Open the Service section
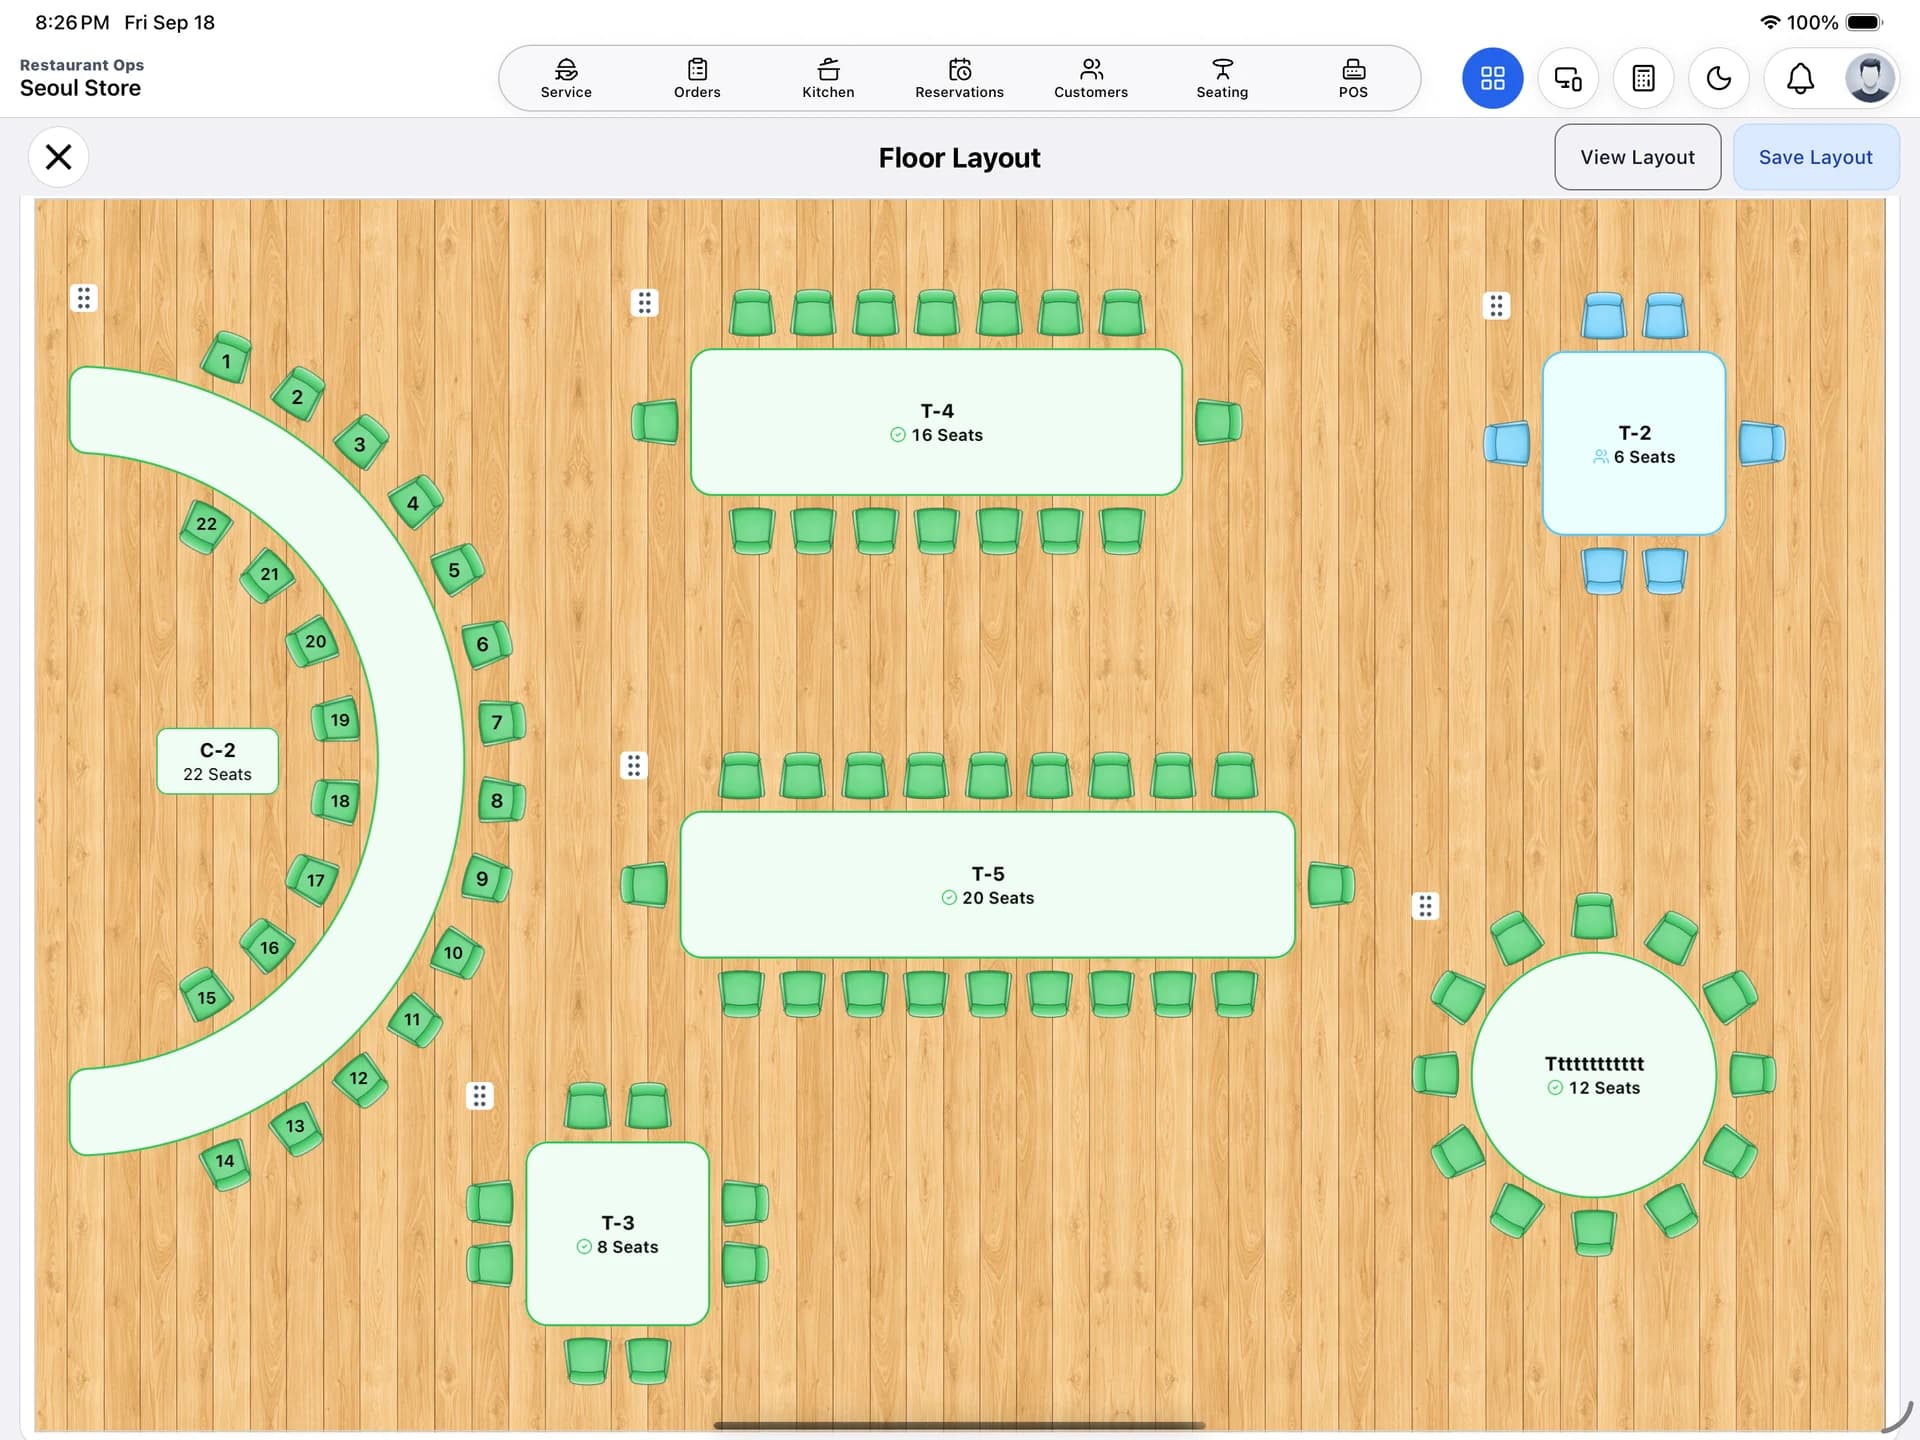 coord(566,78)
